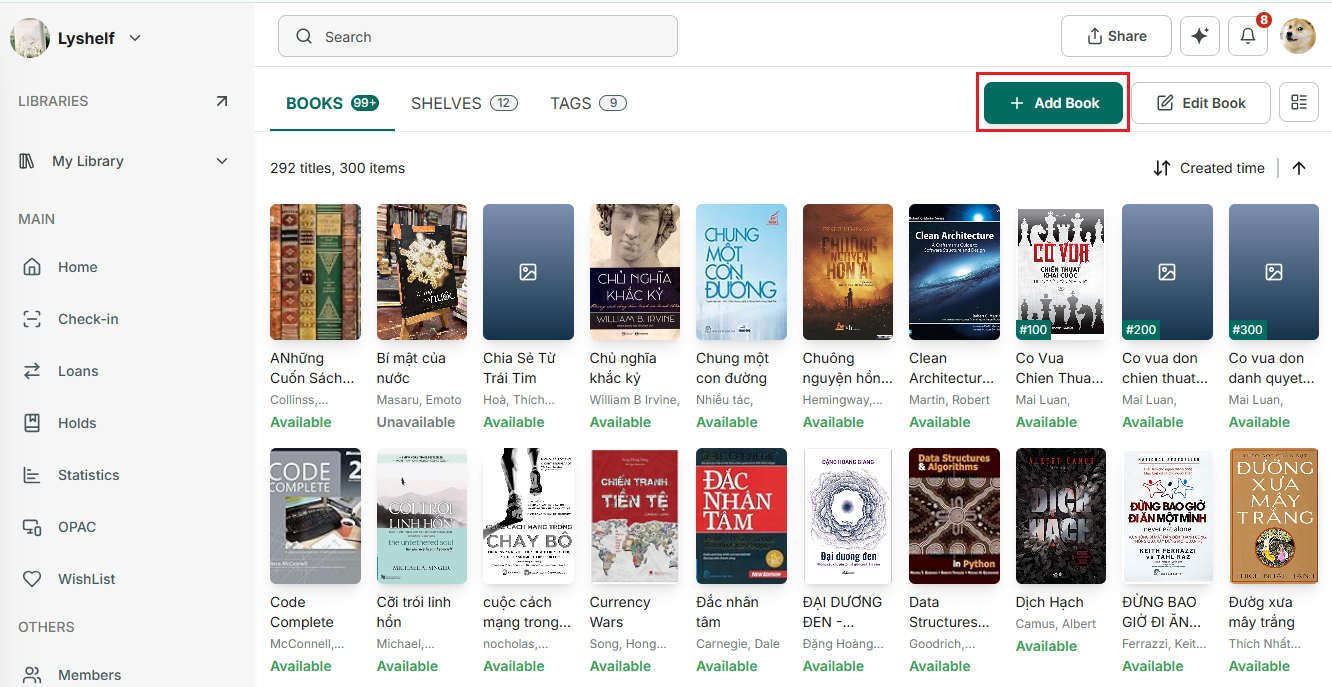Switch to the SHELVES tab

[464, 103]
